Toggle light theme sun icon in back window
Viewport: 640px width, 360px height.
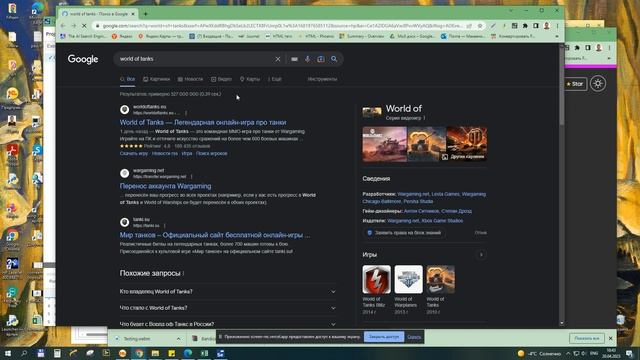[x=598, y=84]
